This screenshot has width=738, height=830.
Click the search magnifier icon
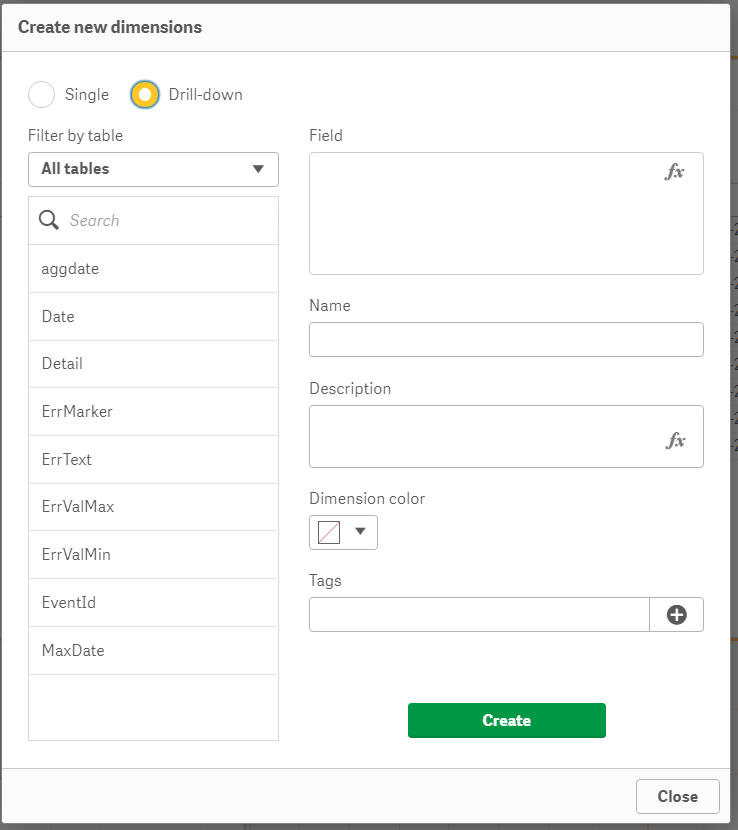[x=48, y=219]
